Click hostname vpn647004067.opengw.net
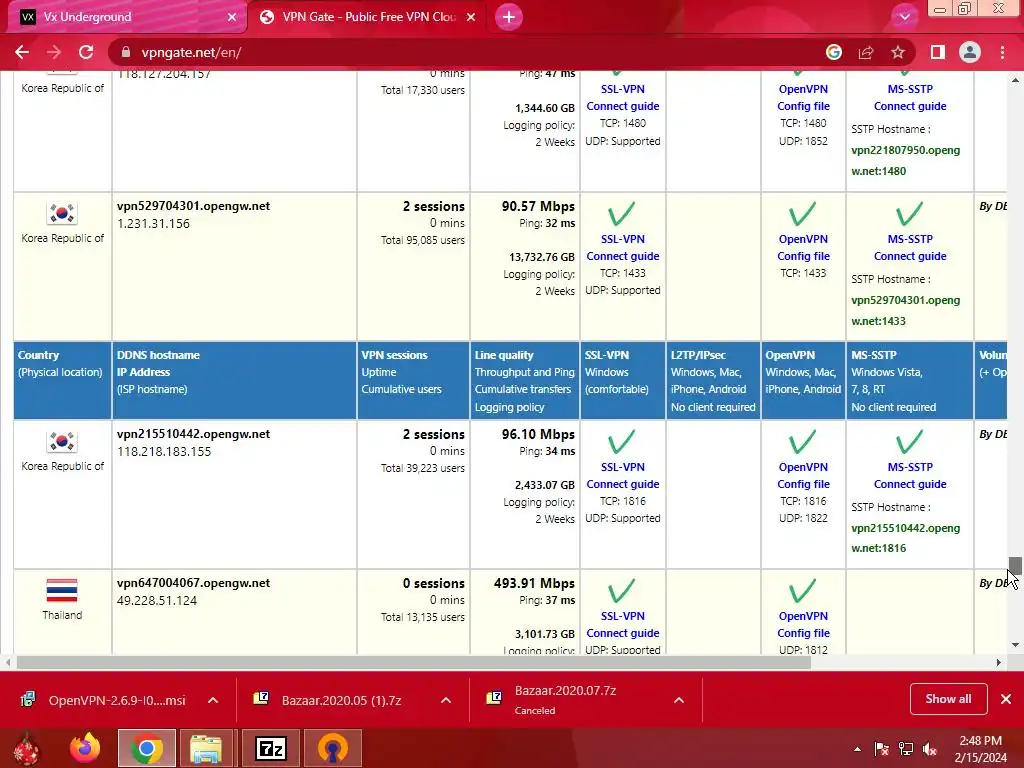The width and height of the screenshot is (1024, 768). click(193, 583)
